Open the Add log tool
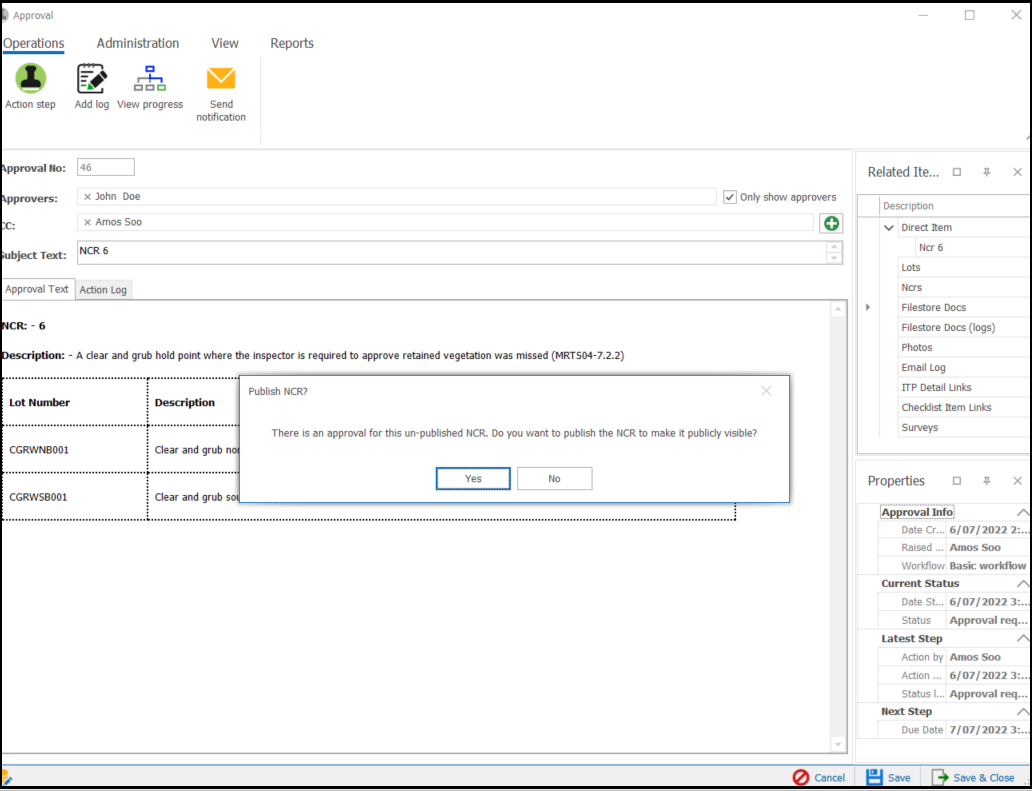This screenshot has height=791, width=1032. 91,79
